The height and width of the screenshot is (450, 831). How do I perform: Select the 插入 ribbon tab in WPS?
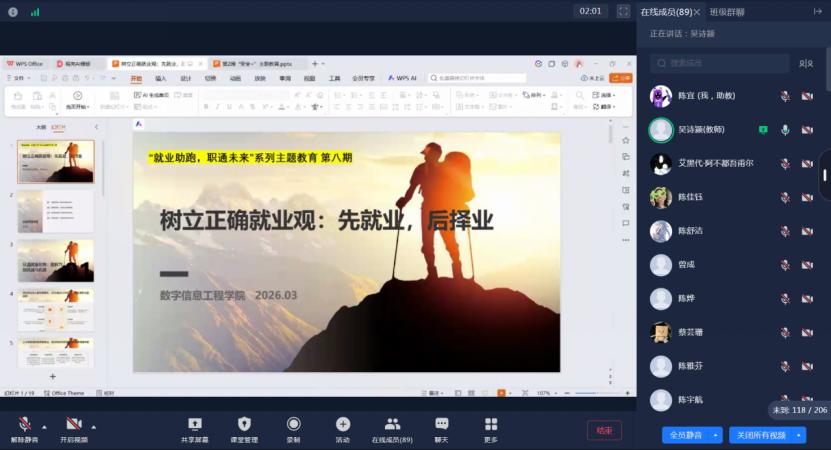(x=160, y=78)
